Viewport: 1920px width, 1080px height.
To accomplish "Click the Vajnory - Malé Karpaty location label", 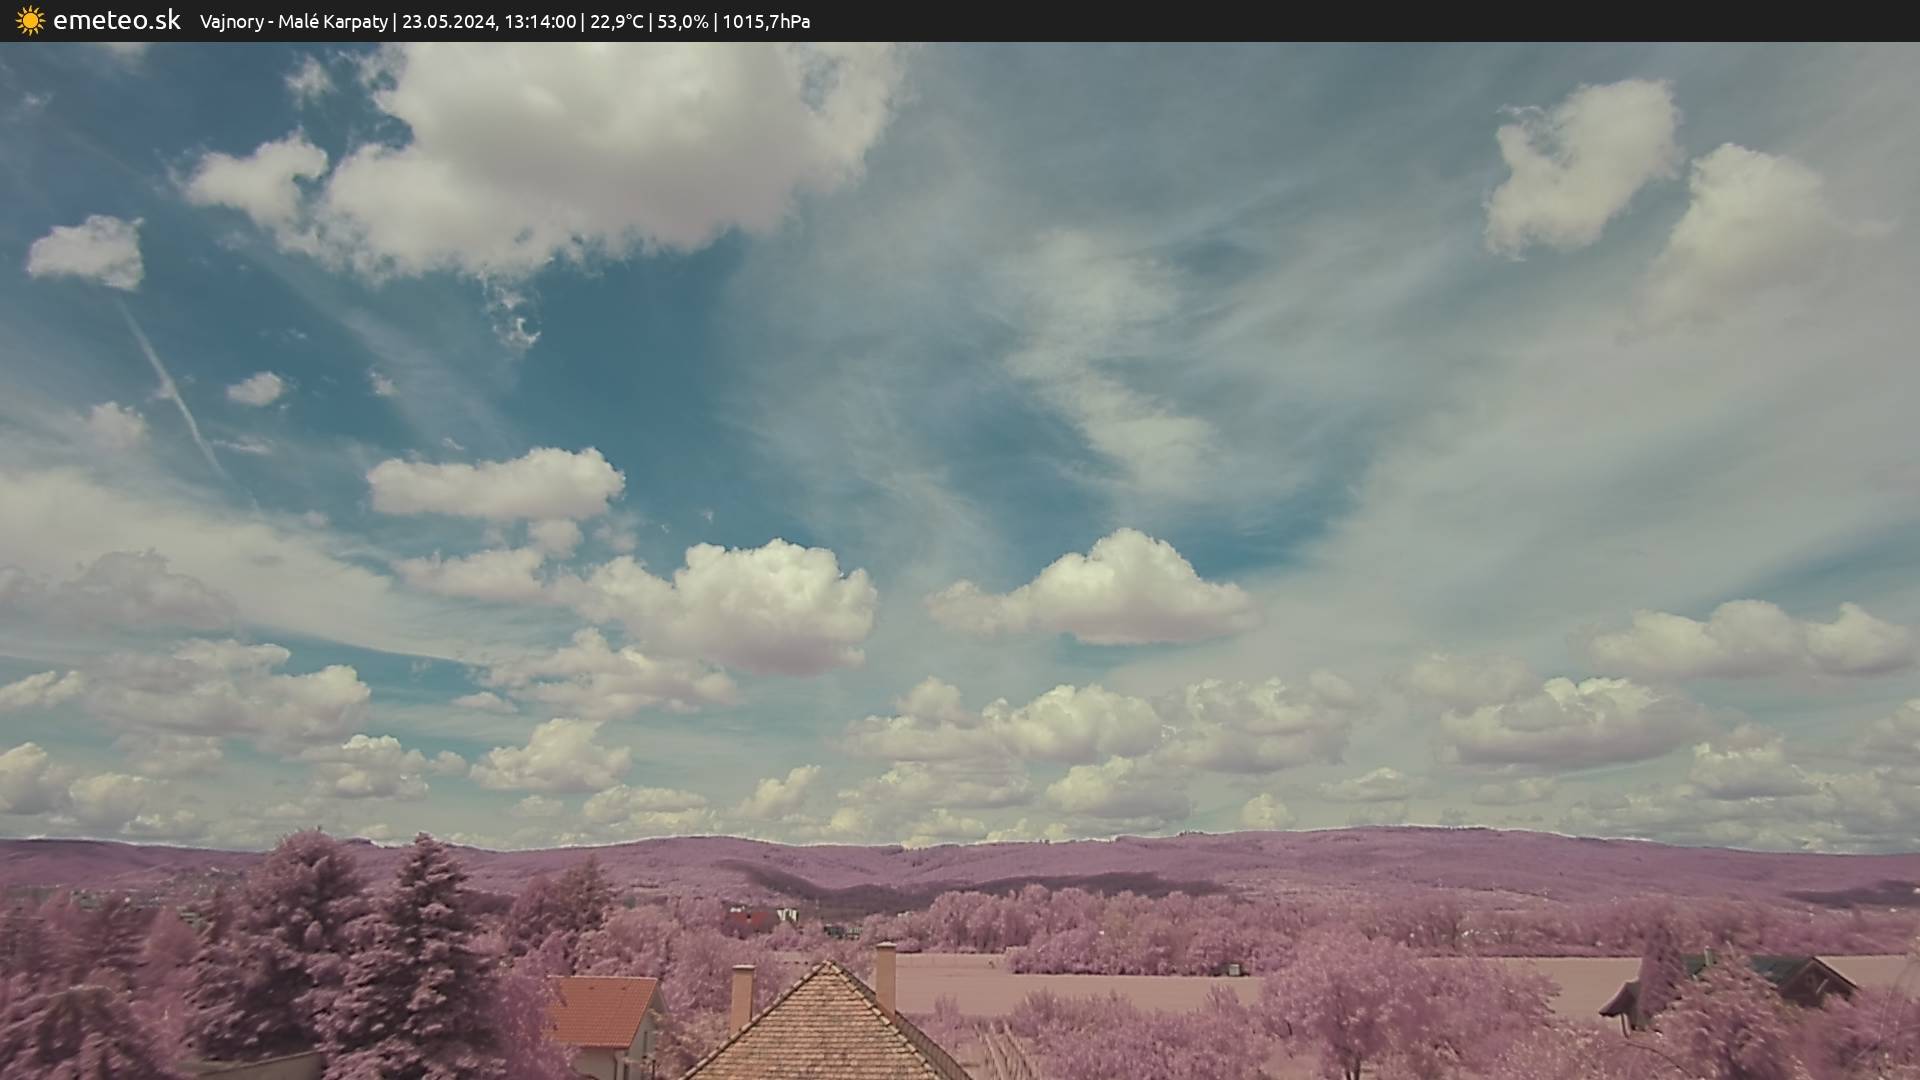I will click(293, 22).
